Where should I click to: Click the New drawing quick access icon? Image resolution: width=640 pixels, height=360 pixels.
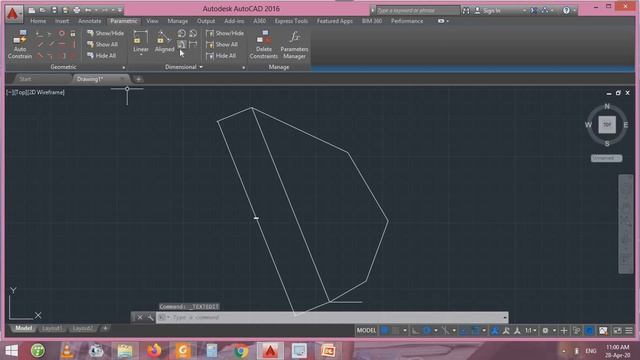click(31, 10)
